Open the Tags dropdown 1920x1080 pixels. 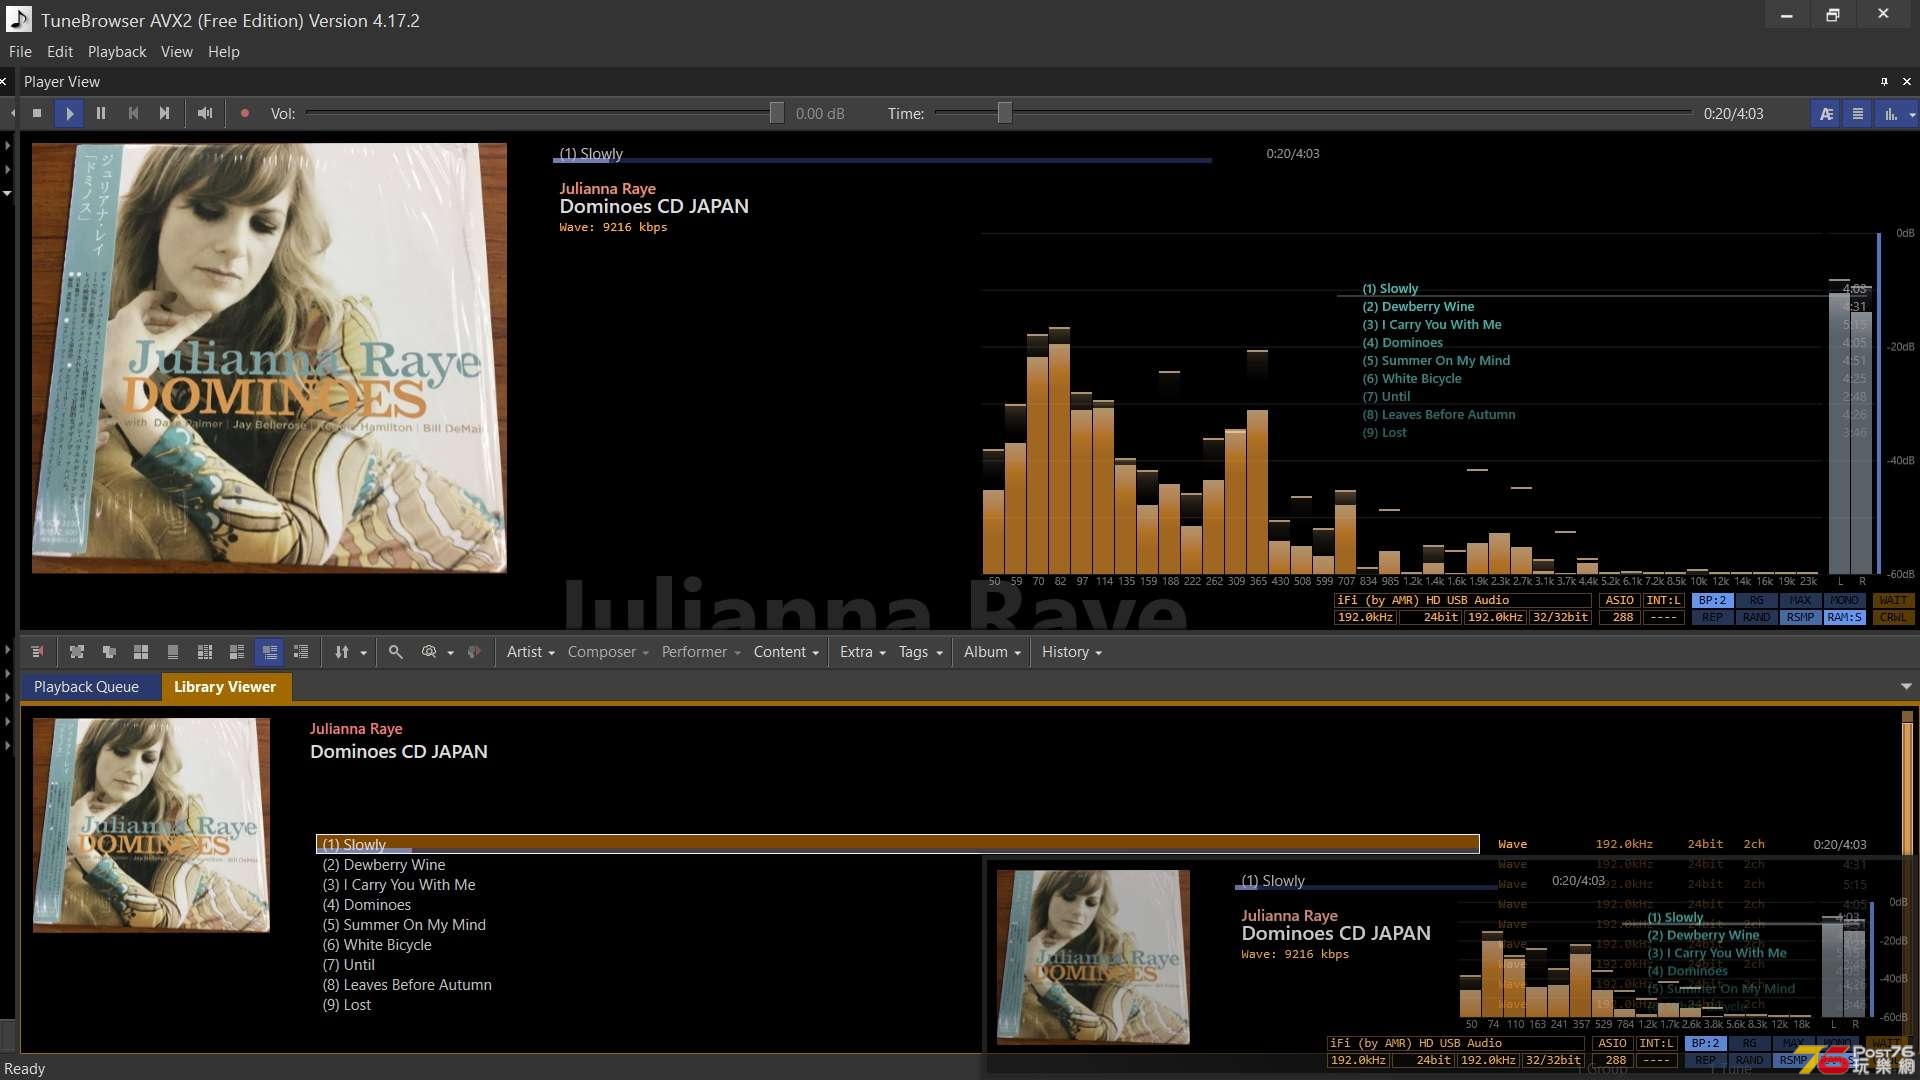click(x=920, y=652)
